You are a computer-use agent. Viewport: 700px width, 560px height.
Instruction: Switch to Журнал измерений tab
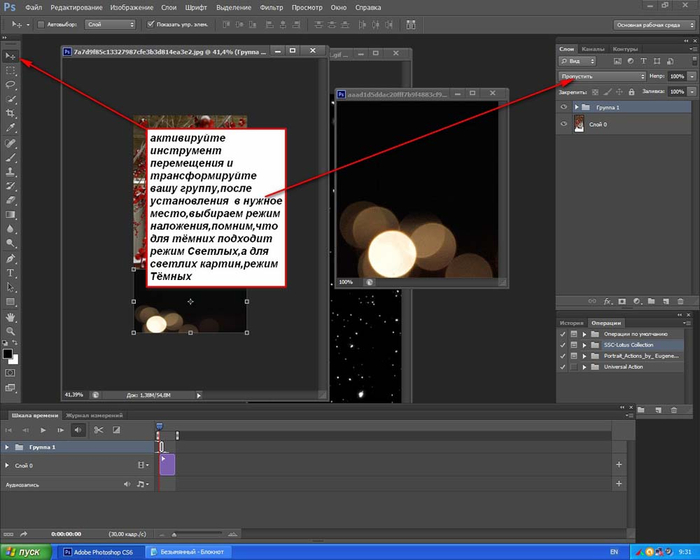pyautogui.click(x=94, y=415)
